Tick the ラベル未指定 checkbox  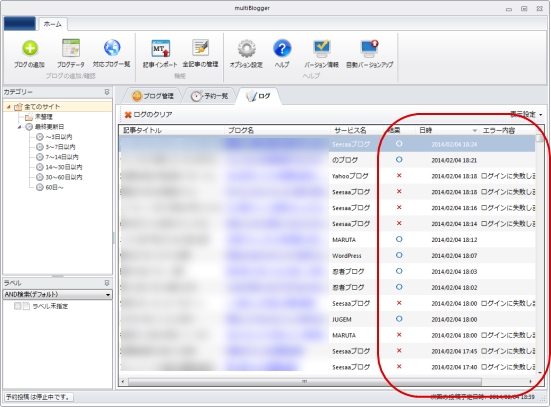18,306
